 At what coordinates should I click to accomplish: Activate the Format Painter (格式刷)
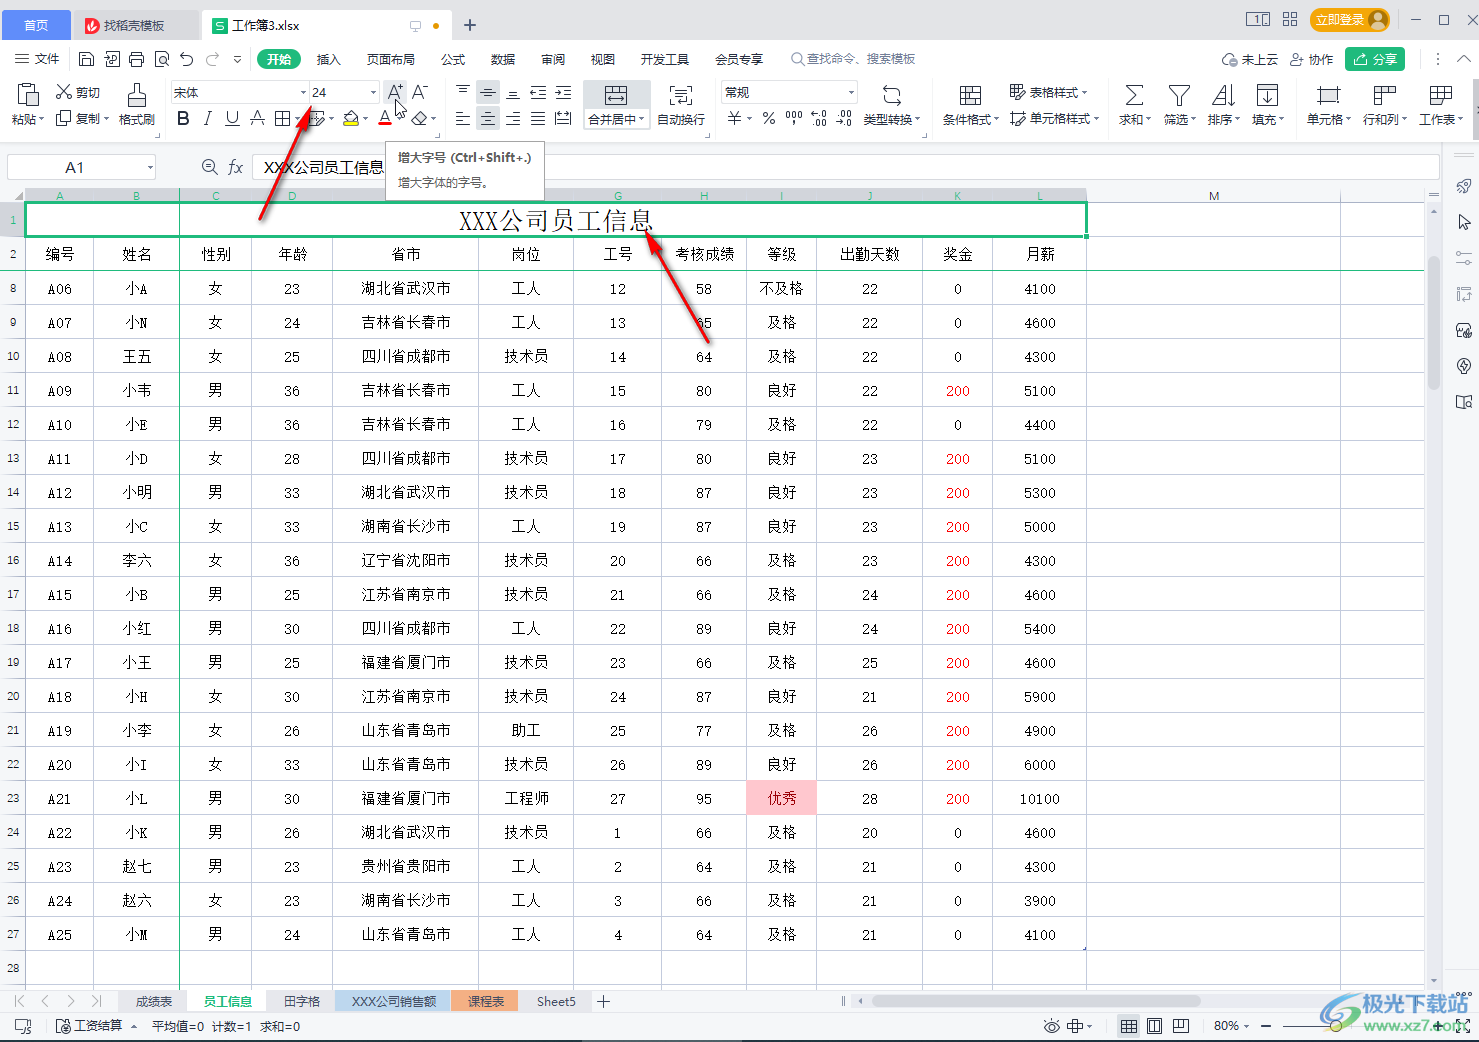(x=137, y=104)
